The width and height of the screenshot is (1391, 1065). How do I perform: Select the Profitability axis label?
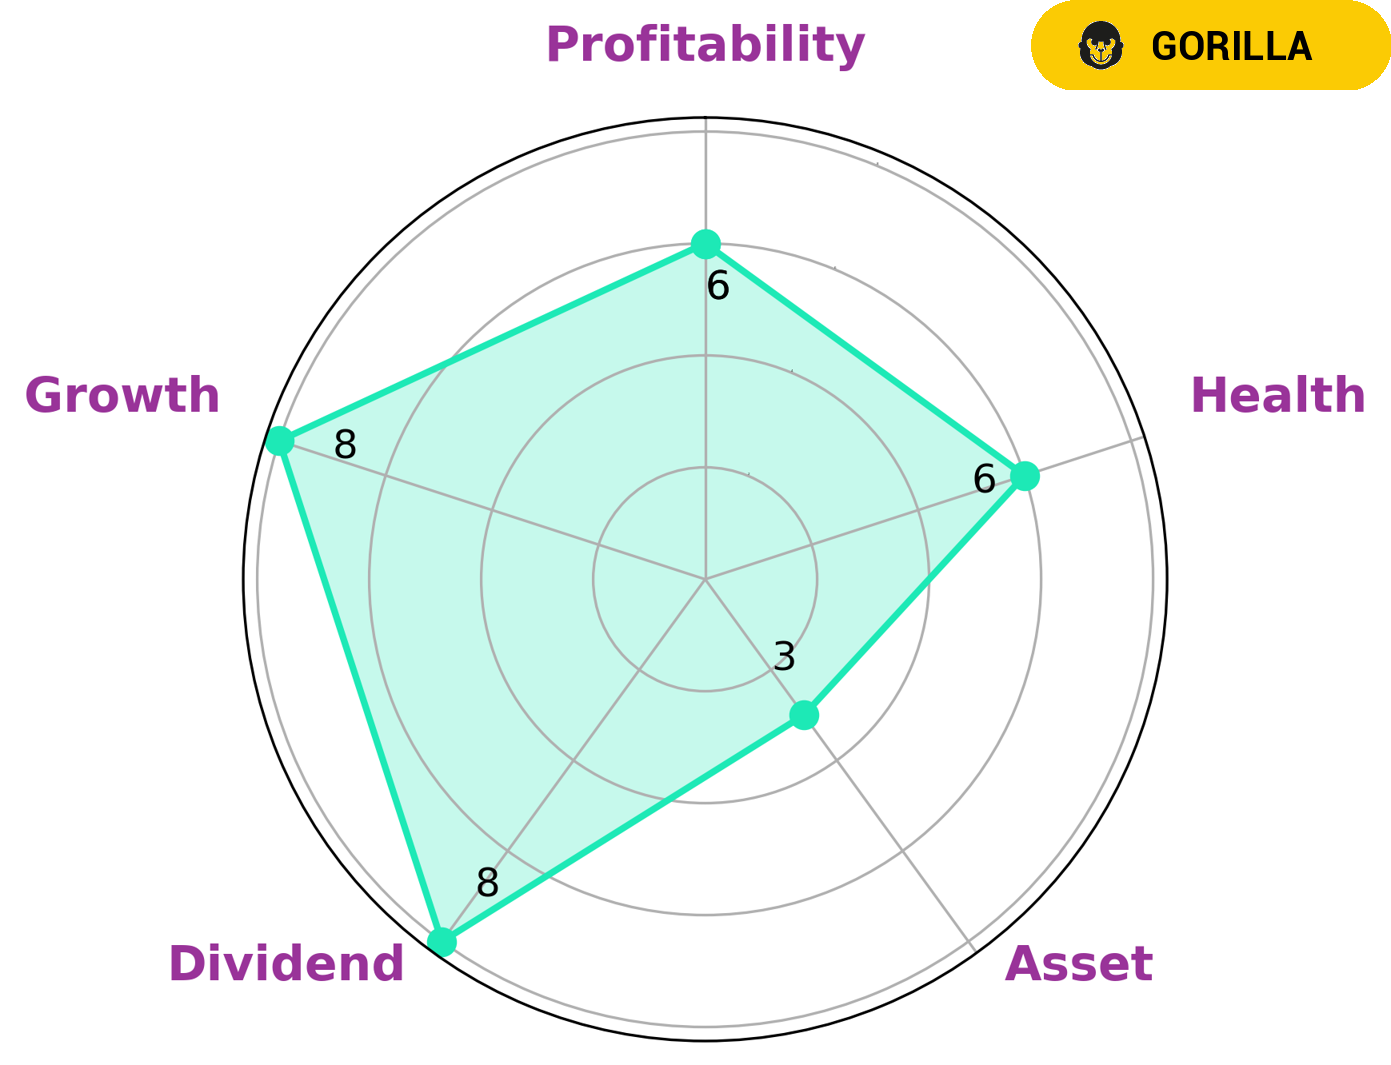click(705, 45)
